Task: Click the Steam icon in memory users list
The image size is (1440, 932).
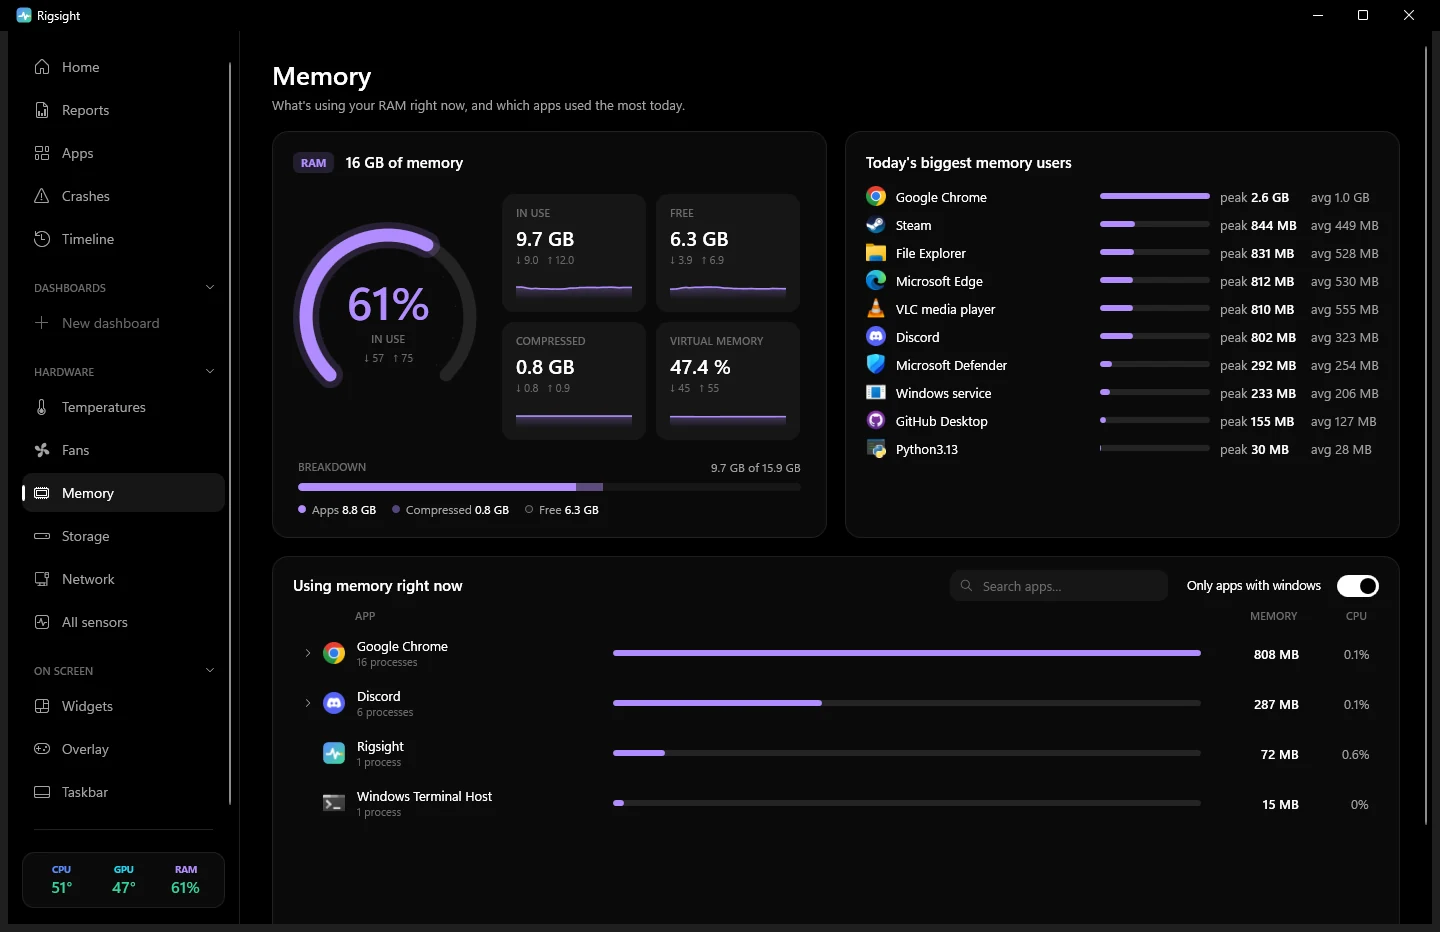Action: coord(876,225)
